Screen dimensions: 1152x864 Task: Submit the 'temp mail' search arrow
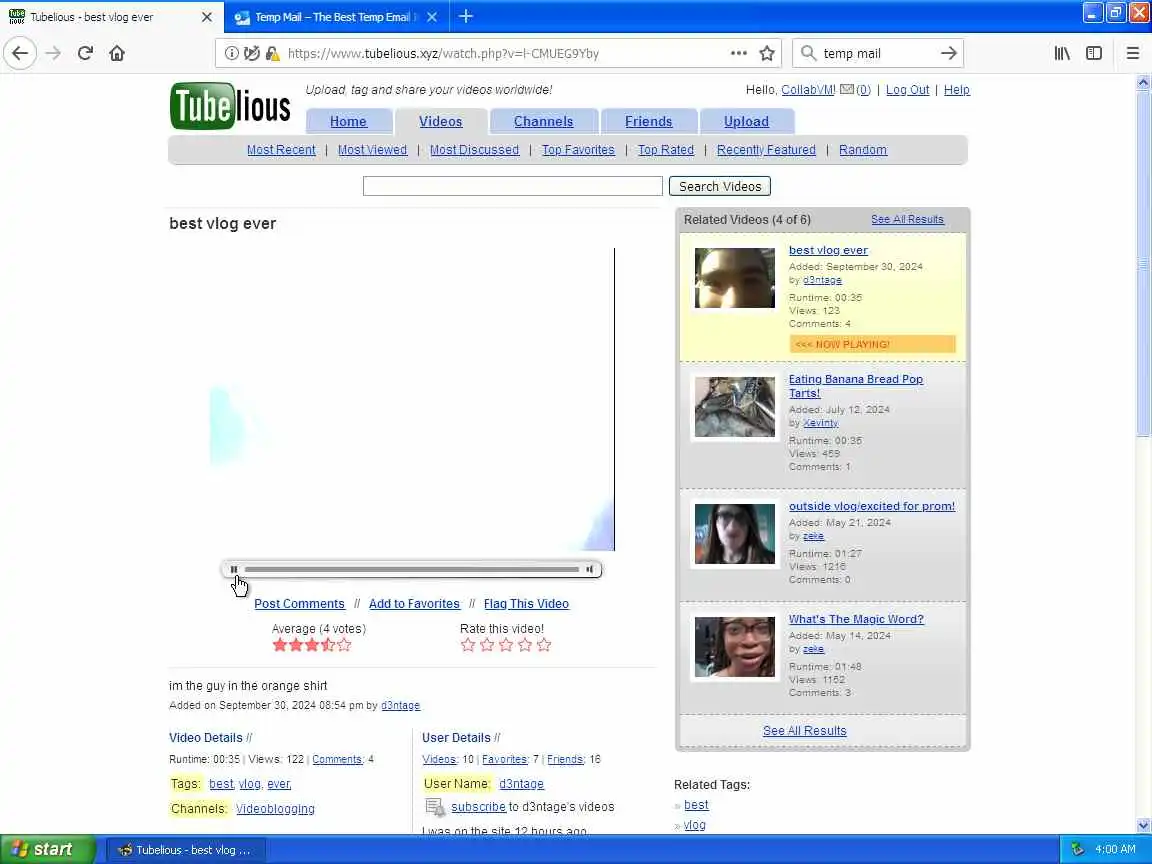948,53
